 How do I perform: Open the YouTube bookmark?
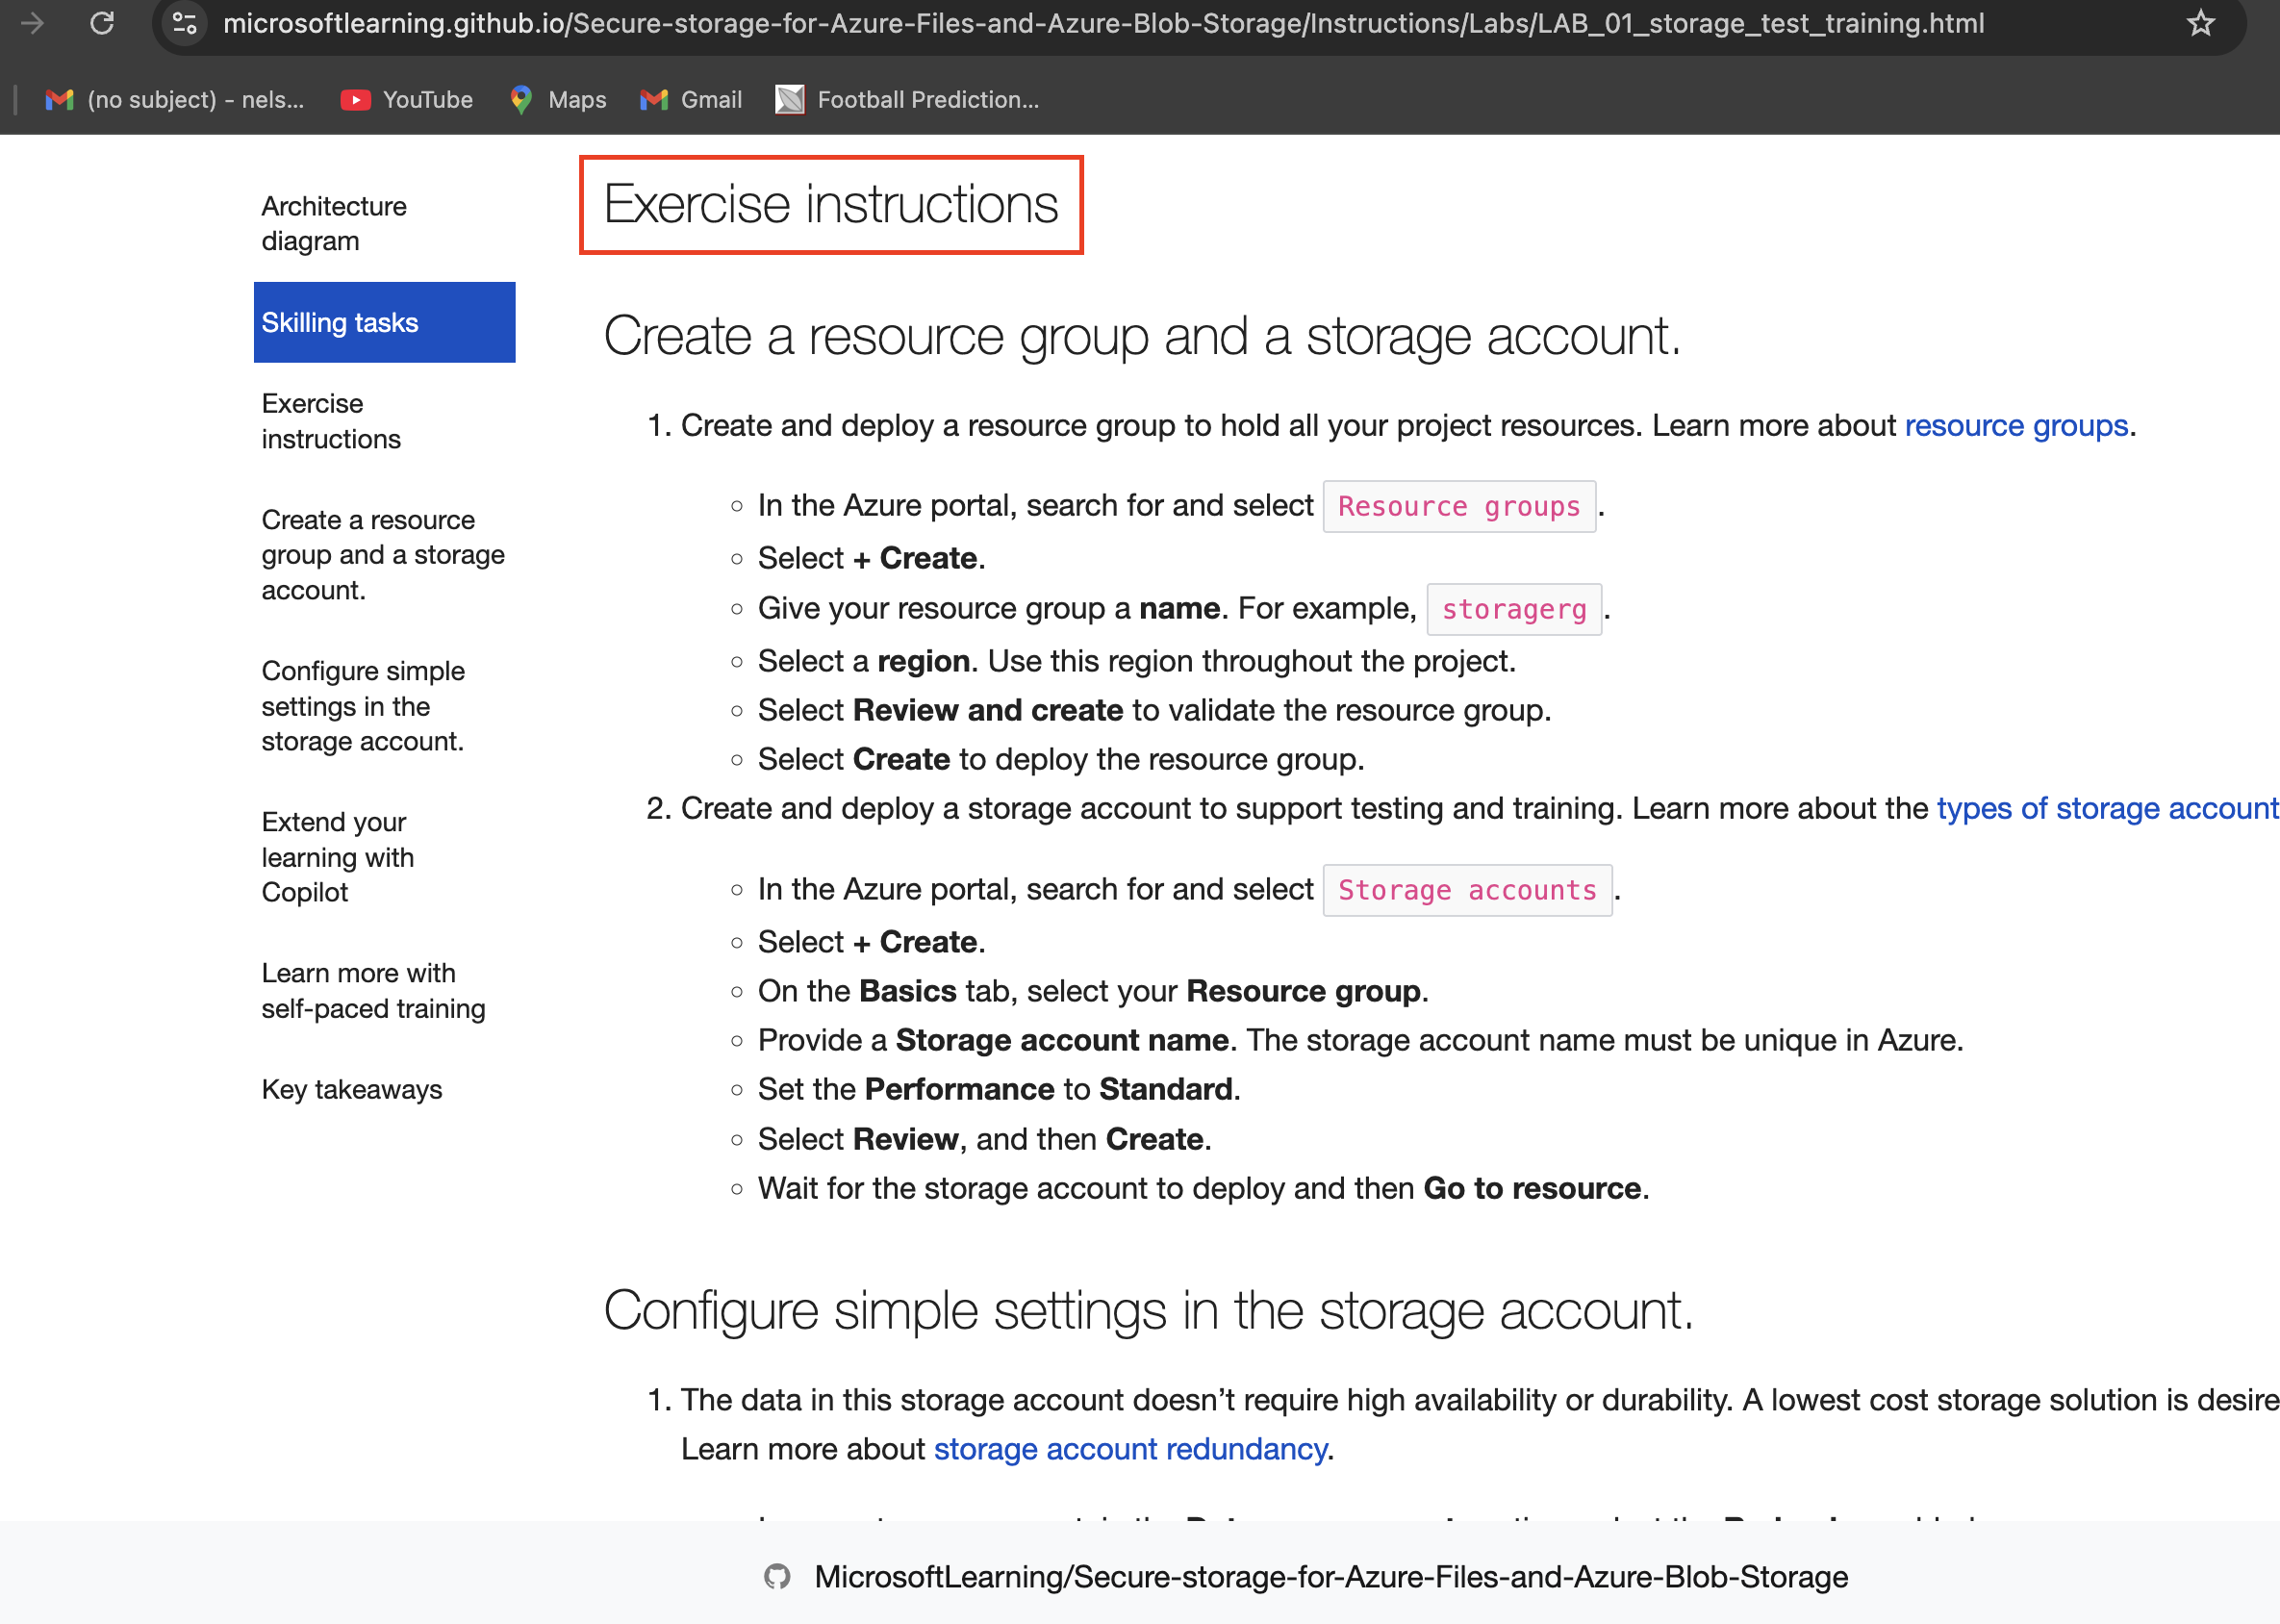click(x=407, y=100)
